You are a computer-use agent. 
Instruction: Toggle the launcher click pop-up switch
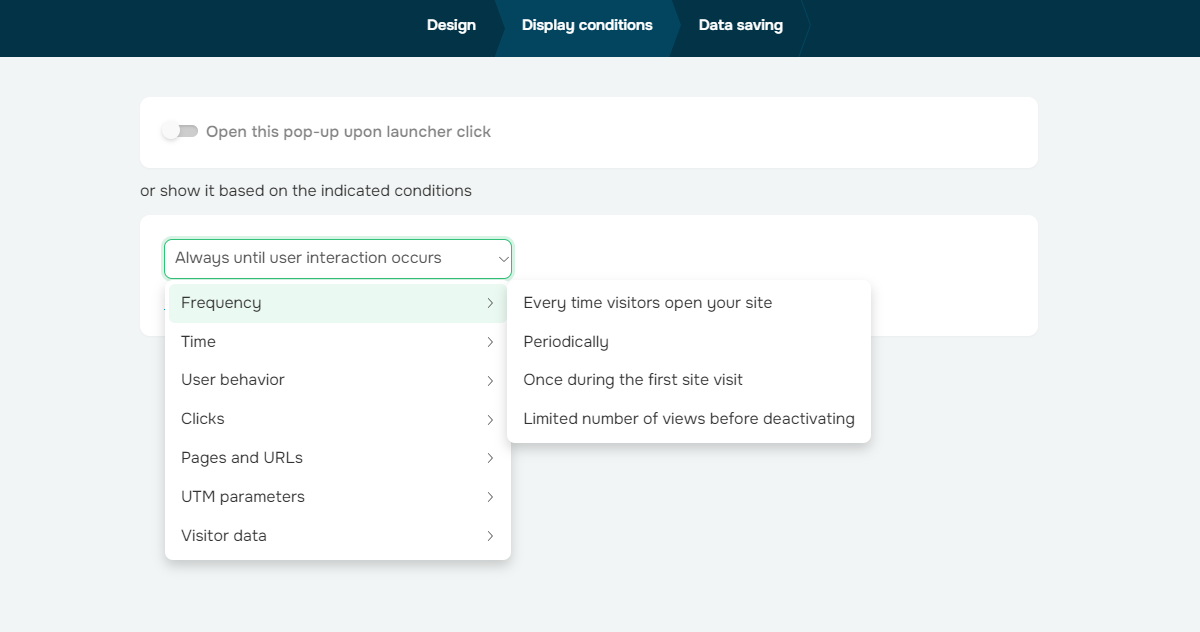180,132
